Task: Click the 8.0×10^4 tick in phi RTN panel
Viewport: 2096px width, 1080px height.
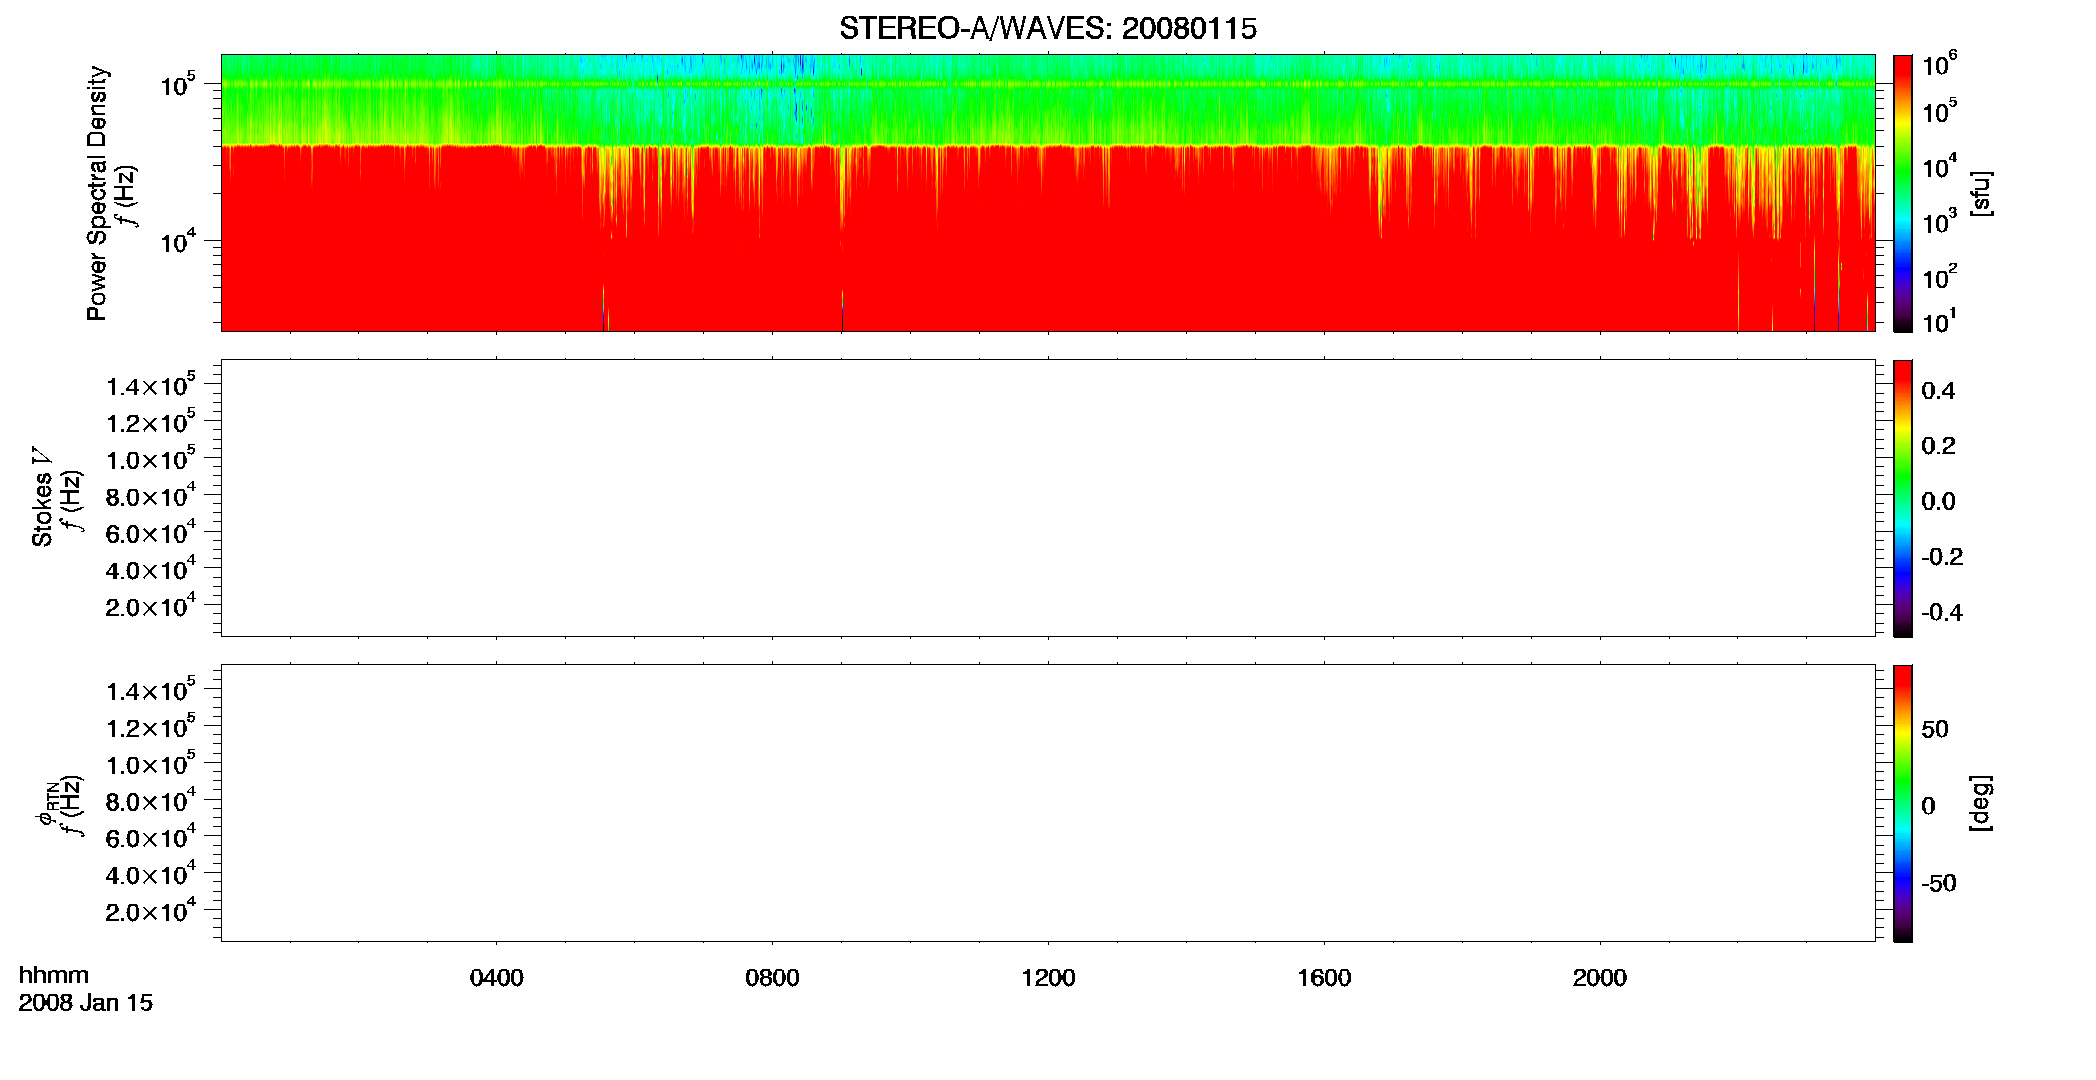Action: 151,800
